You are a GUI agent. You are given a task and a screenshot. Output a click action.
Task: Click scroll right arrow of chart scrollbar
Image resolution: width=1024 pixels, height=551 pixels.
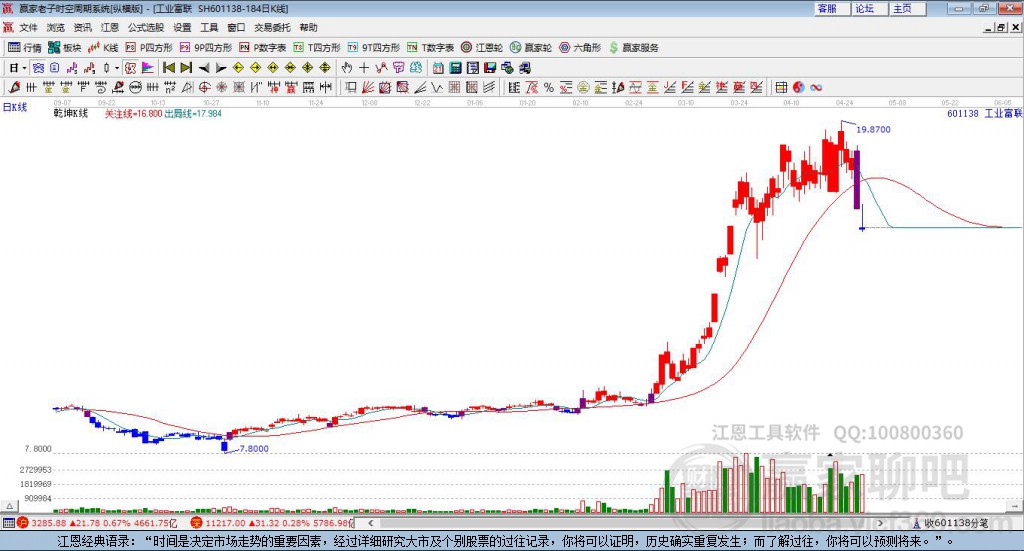click(x=880, y=523)
